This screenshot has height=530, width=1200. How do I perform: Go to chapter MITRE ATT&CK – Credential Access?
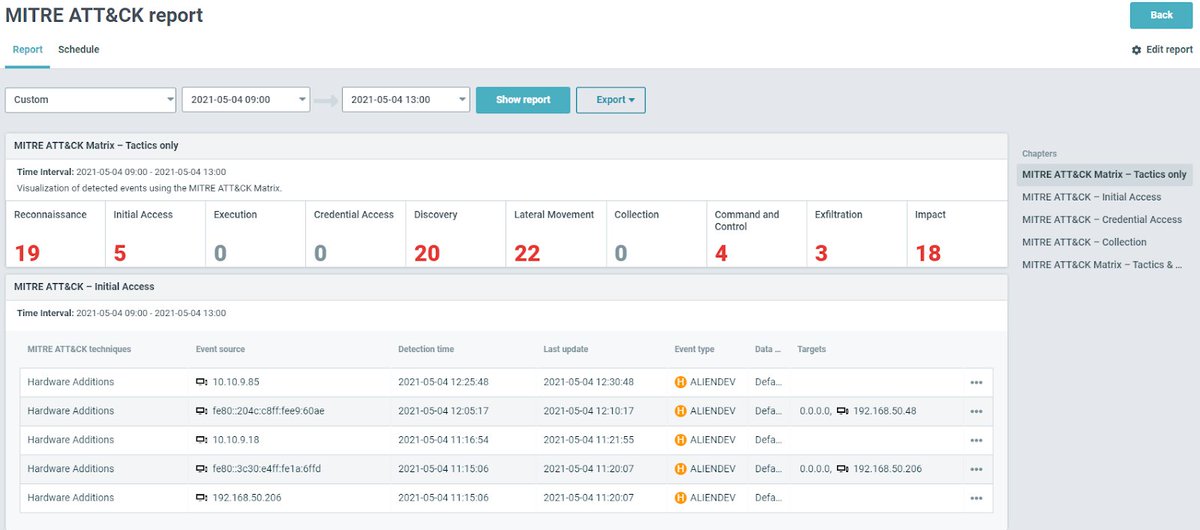click(x=1102, y=220)
